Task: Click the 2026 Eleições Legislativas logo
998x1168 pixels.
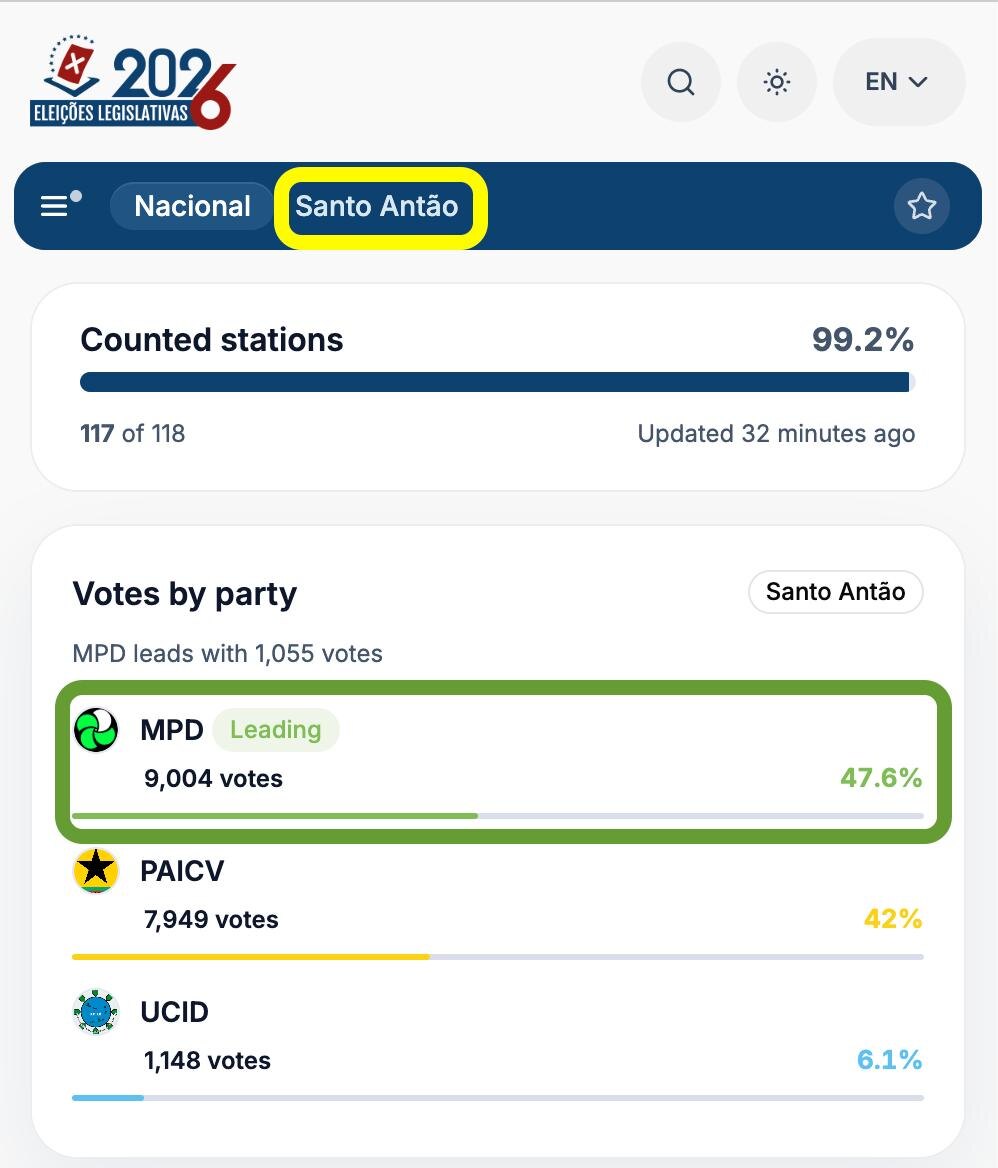Action: pos(133,82)
